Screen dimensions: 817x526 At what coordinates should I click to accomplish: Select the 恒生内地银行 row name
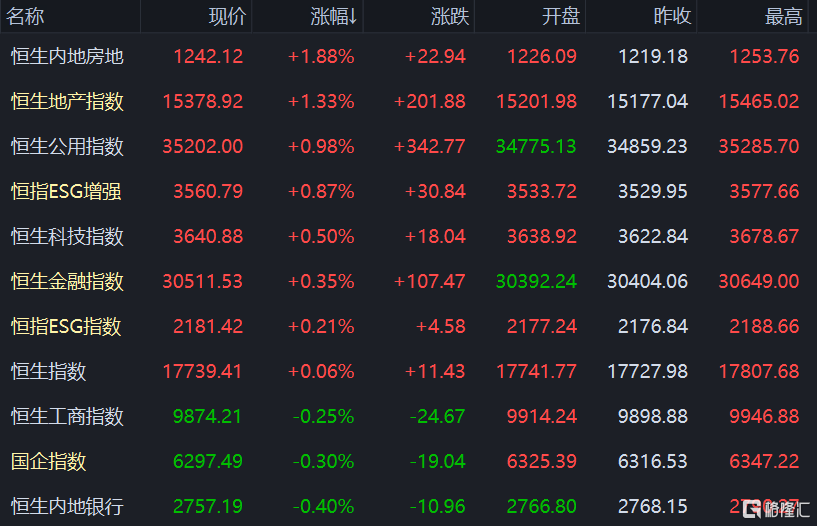point(67,507)
